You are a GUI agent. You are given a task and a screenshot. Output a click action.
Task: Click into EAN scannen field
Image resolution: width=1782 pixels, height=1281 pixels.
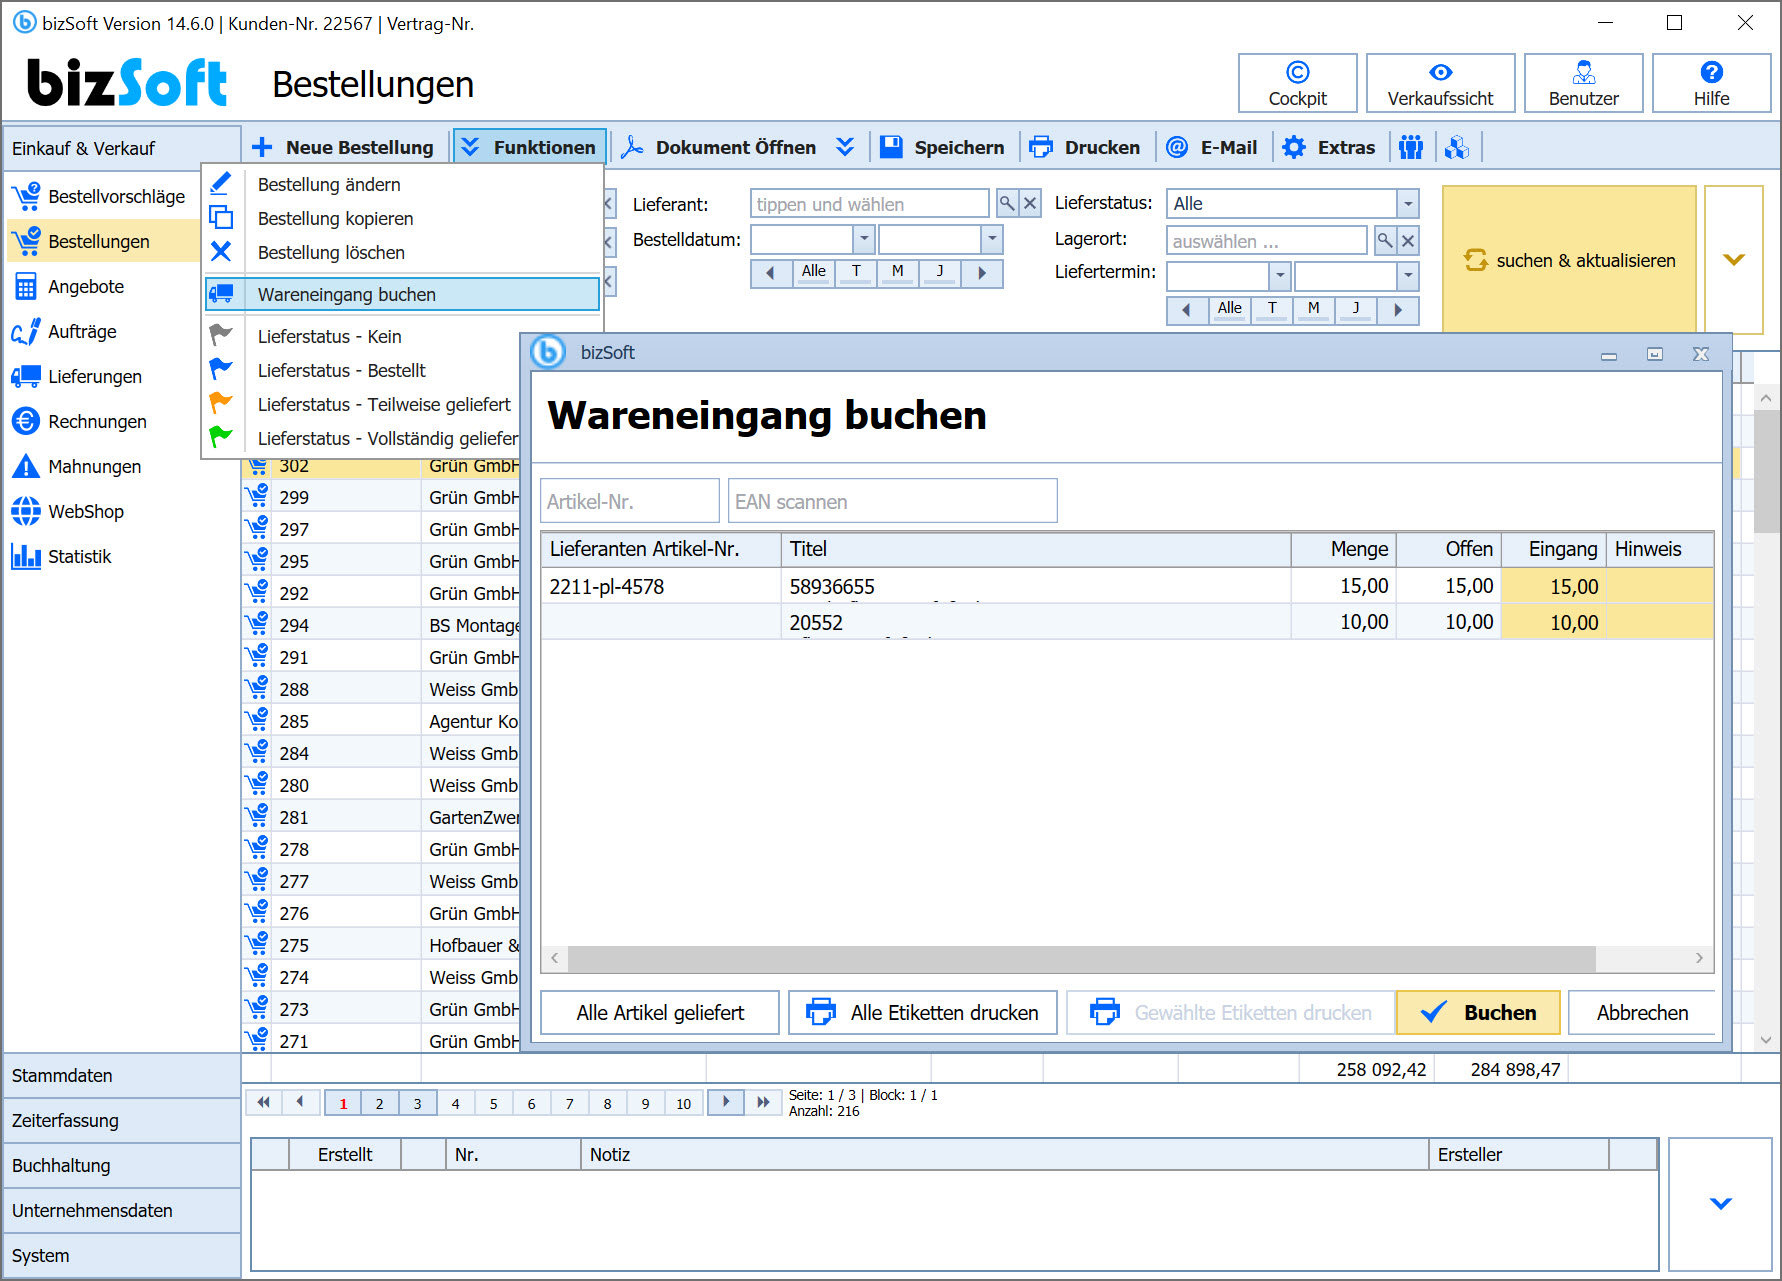tap(892, 501)
